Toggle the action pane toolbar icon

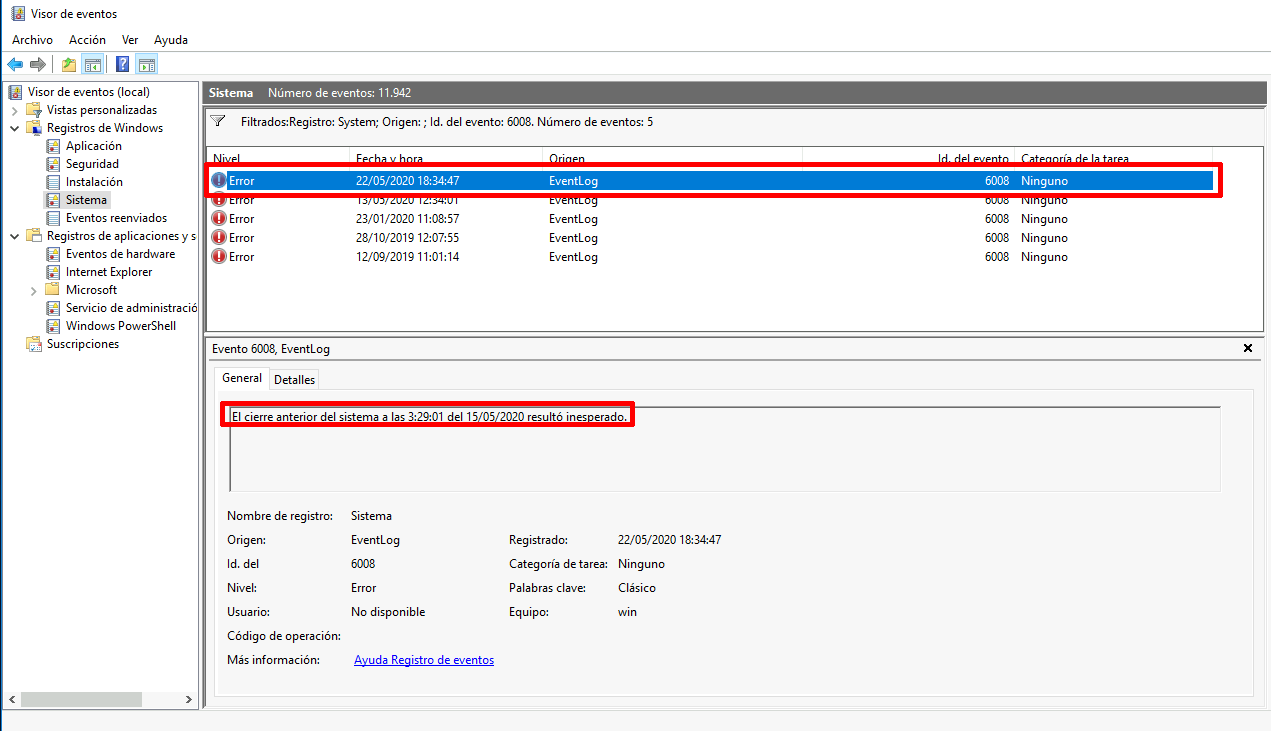point(147,65)
